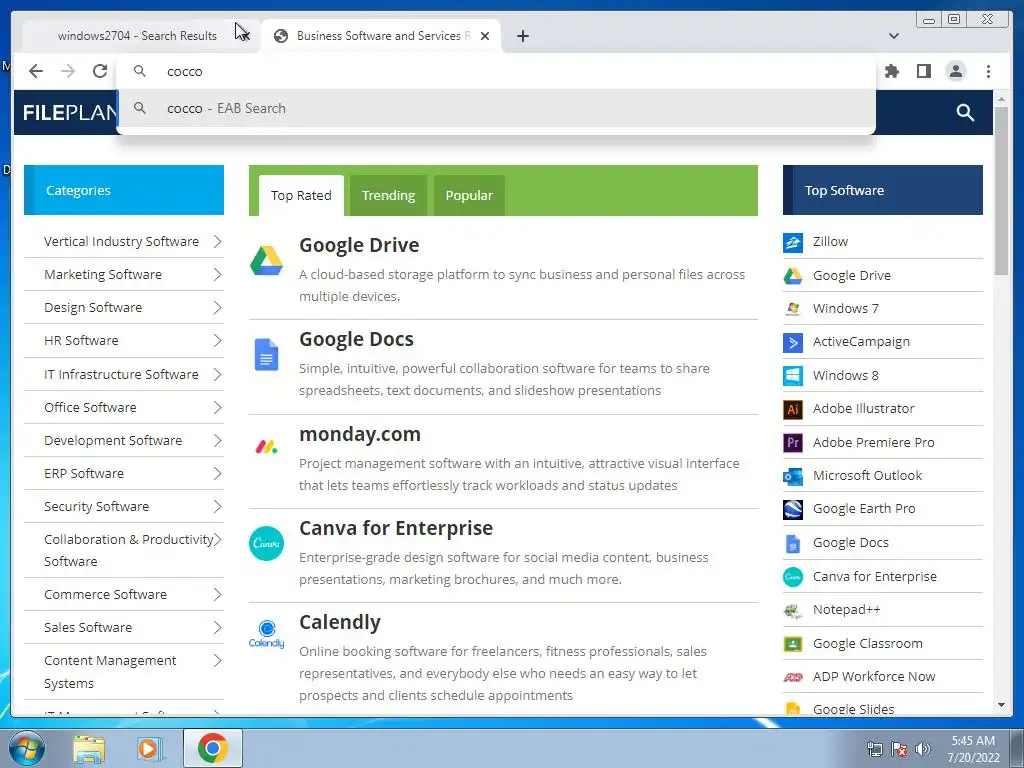Click the FILEPLANET site logo
The width and height of the screenshot is (1024, 768).
(69, 112)
